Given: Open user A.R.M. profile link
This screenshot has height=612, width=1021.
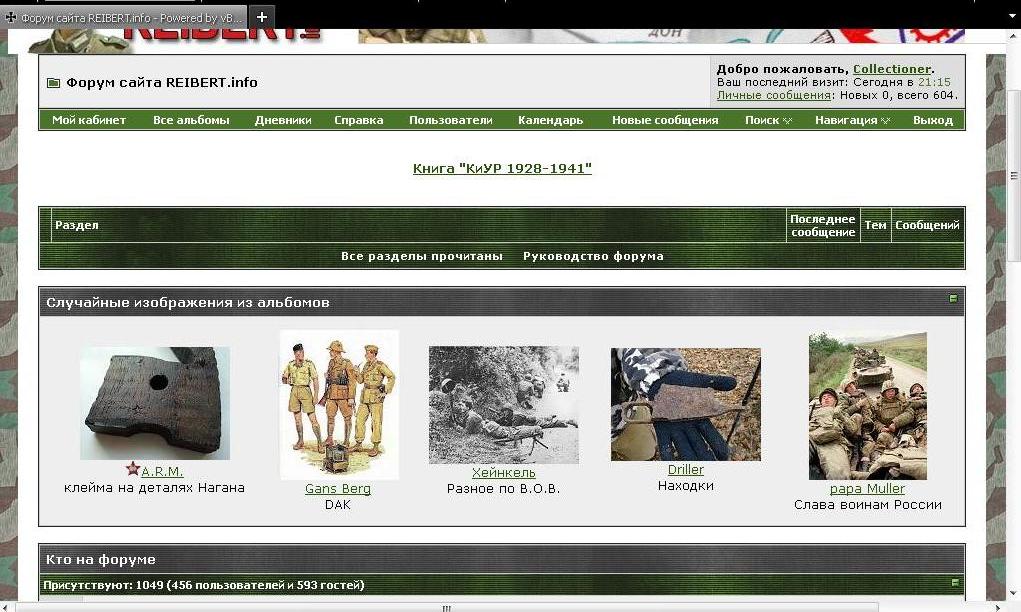Looking at the screenshot, I should click(162, 471).
